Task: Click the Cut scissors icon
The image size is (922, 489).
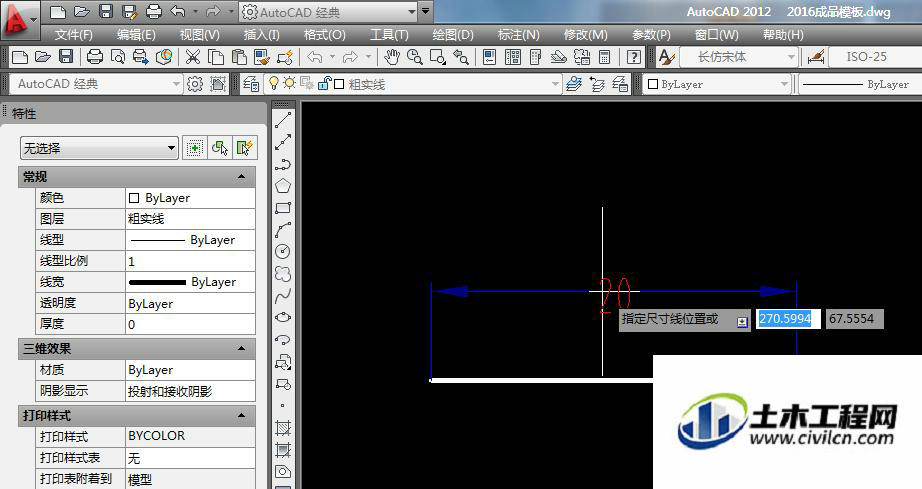Action: pos(193,57)
